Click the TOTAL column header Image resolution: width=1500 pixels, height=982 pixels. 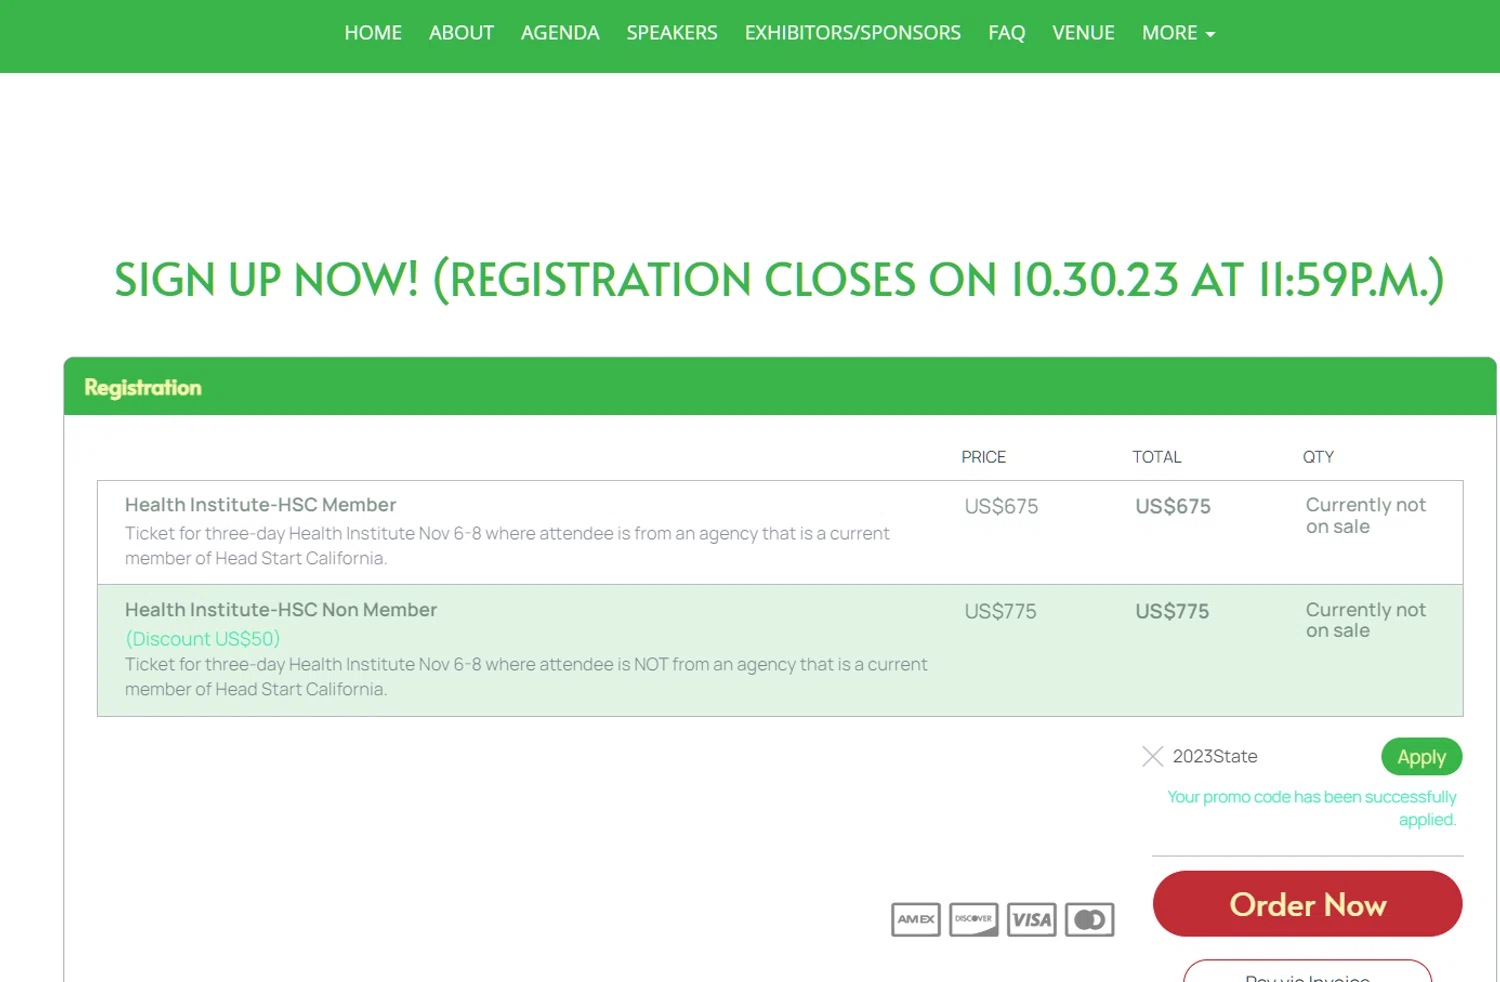1156,457
